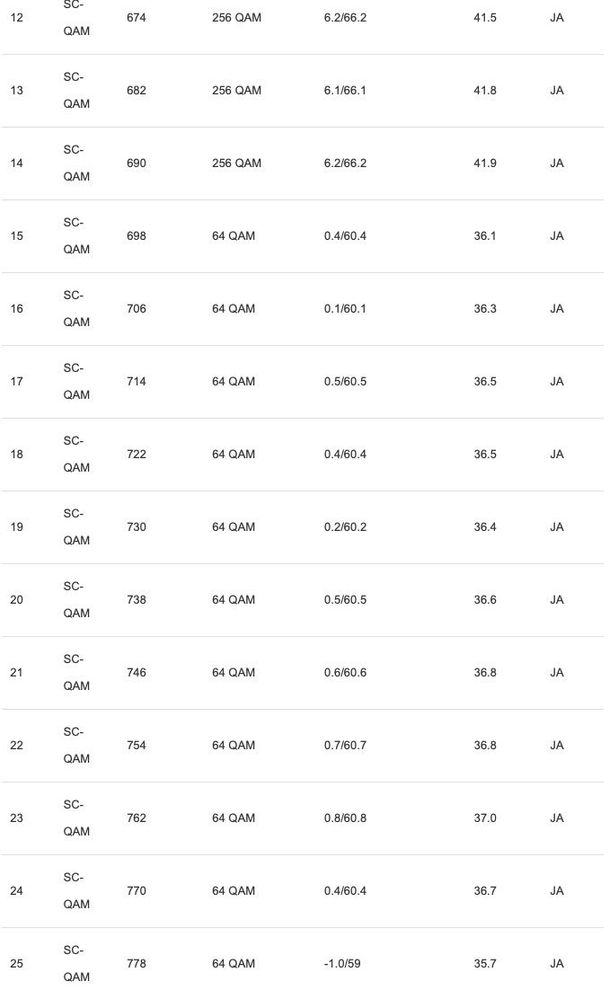Select the 36.1 signal-to-noise value
This screenshot has height=999, width=609.
(485, 236)
